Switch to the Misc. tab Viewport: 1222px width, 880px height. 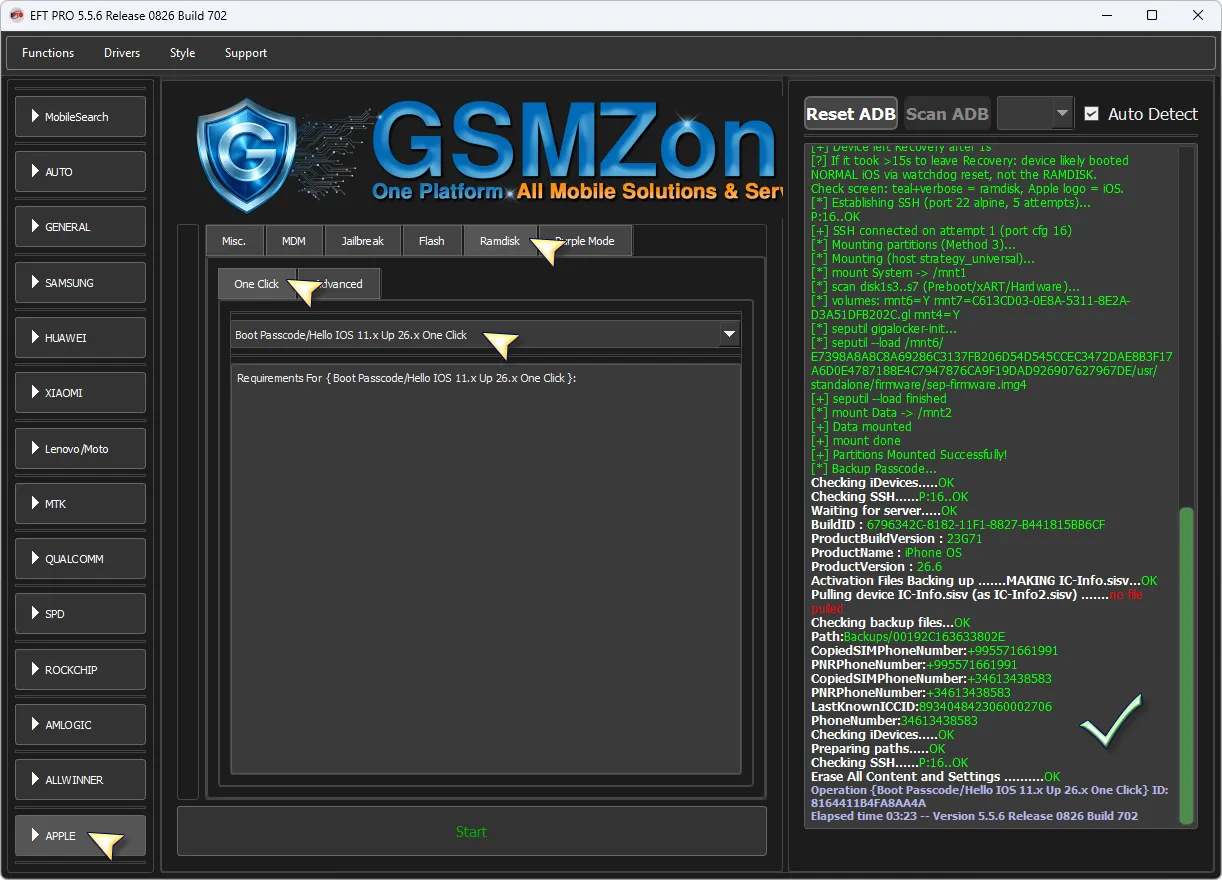click(x=234, y=241)
